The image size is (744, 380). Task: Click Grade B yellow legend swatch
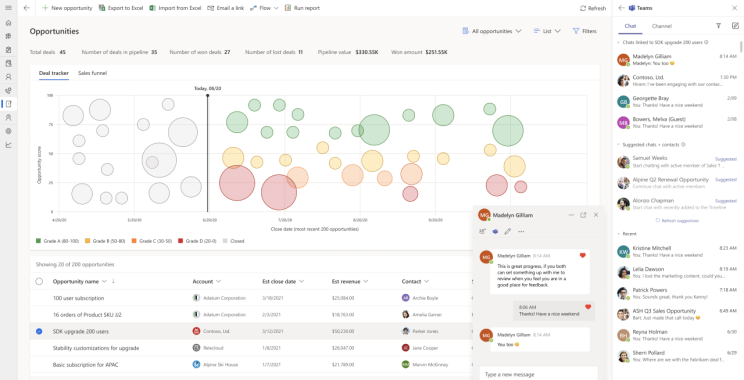87,241
